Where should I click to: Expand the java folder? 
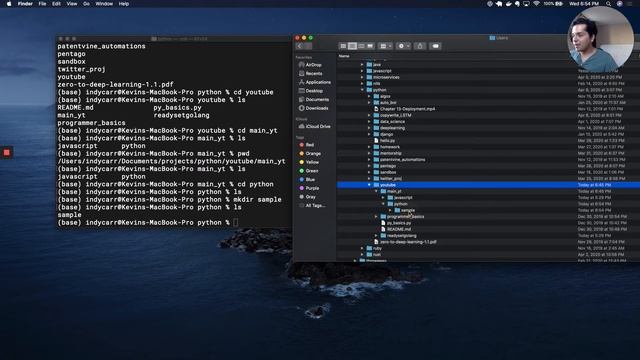tap(362, 64)
